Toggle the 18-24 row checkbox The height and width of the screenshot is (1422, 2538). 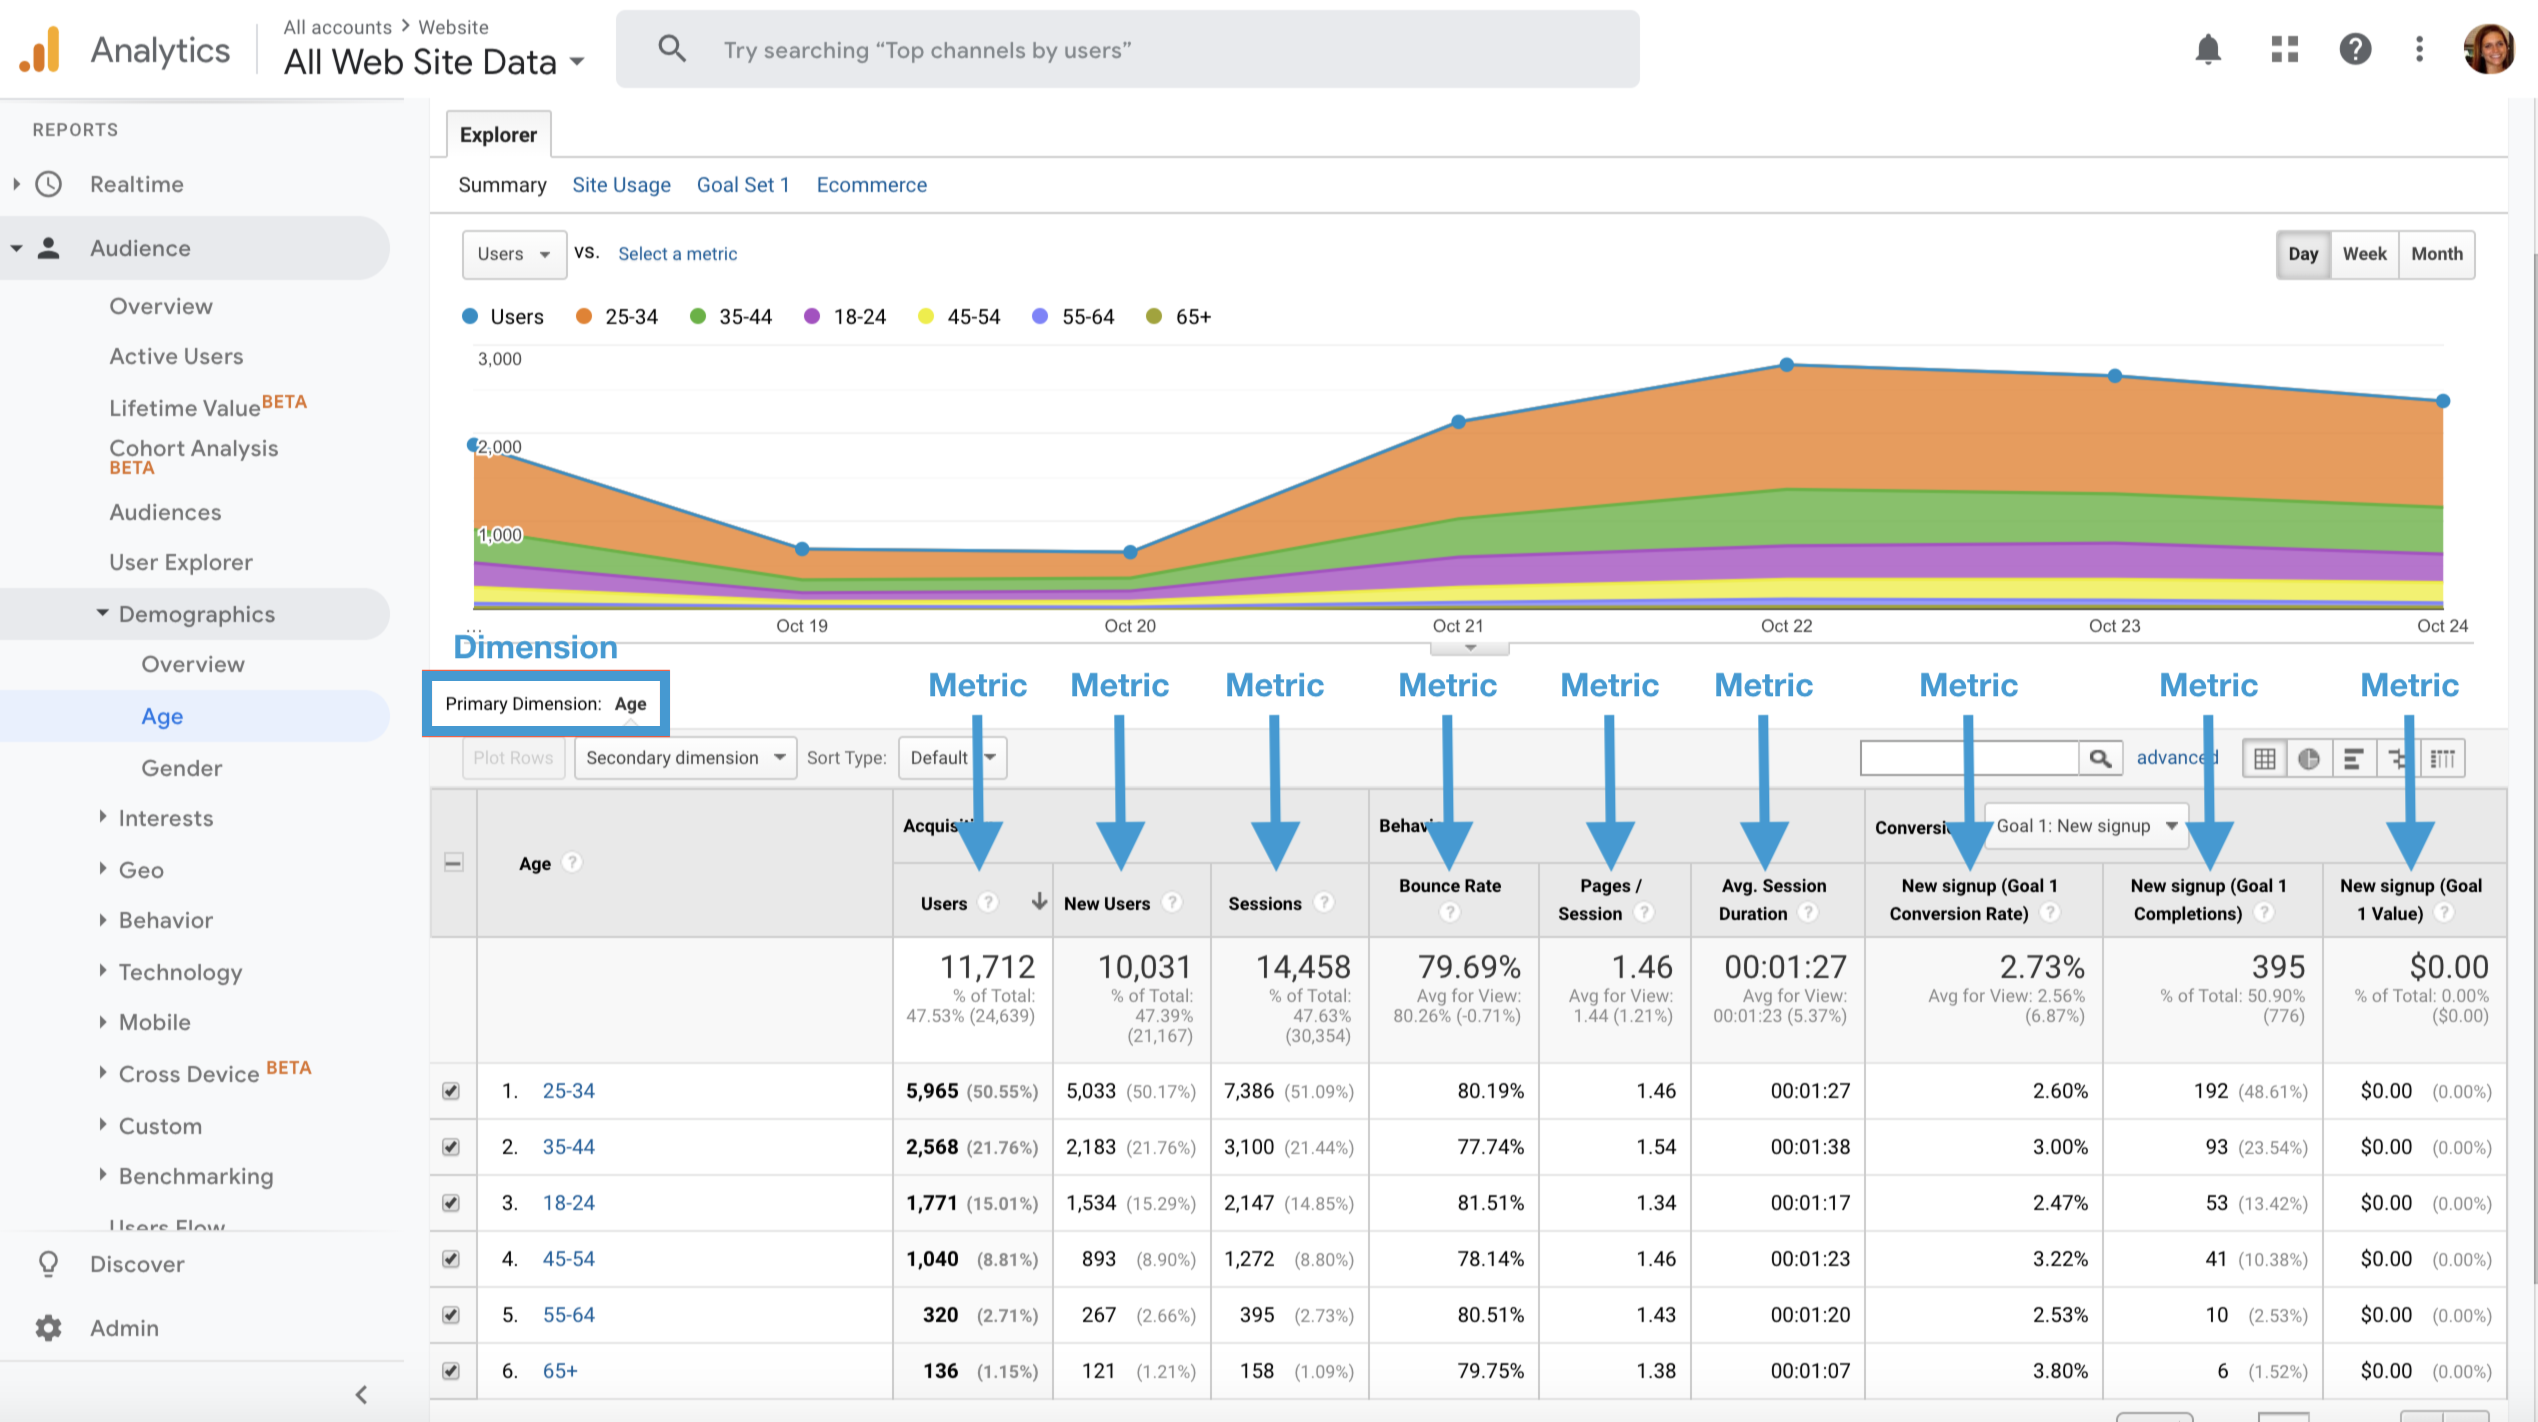point(451,1203)
